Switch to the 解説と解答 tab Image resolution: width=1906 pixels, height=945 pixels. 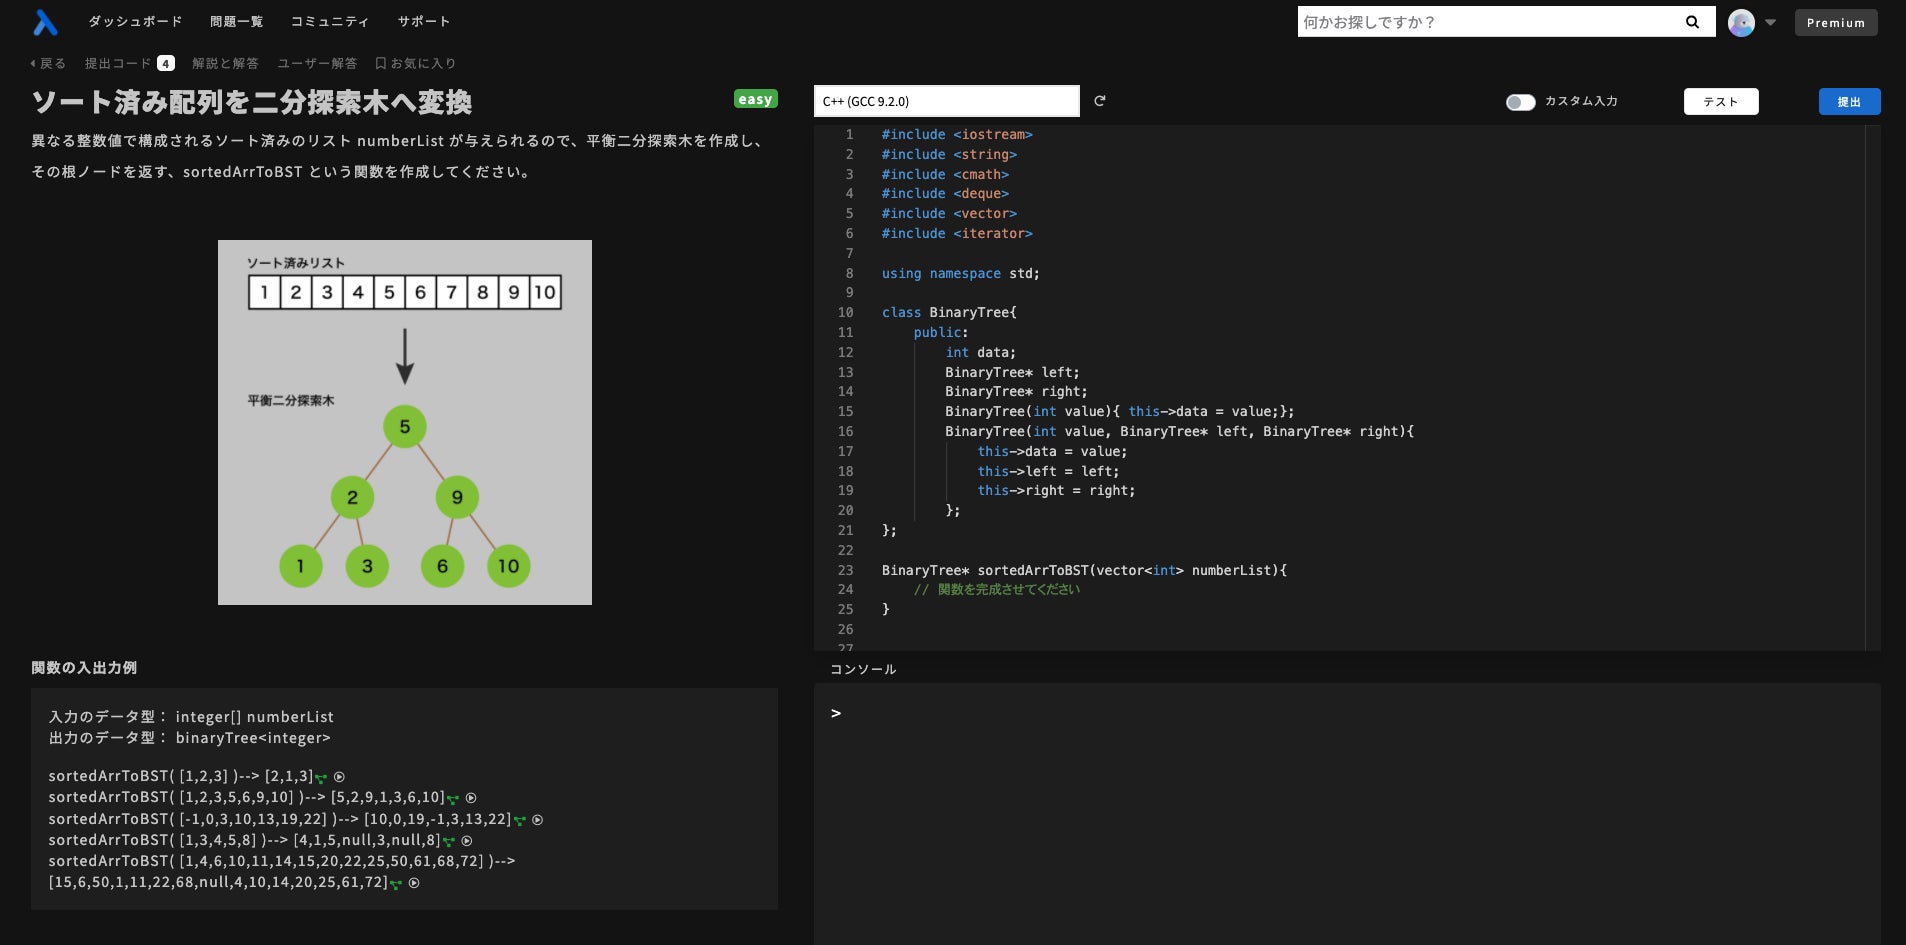[x=225, y=63]
